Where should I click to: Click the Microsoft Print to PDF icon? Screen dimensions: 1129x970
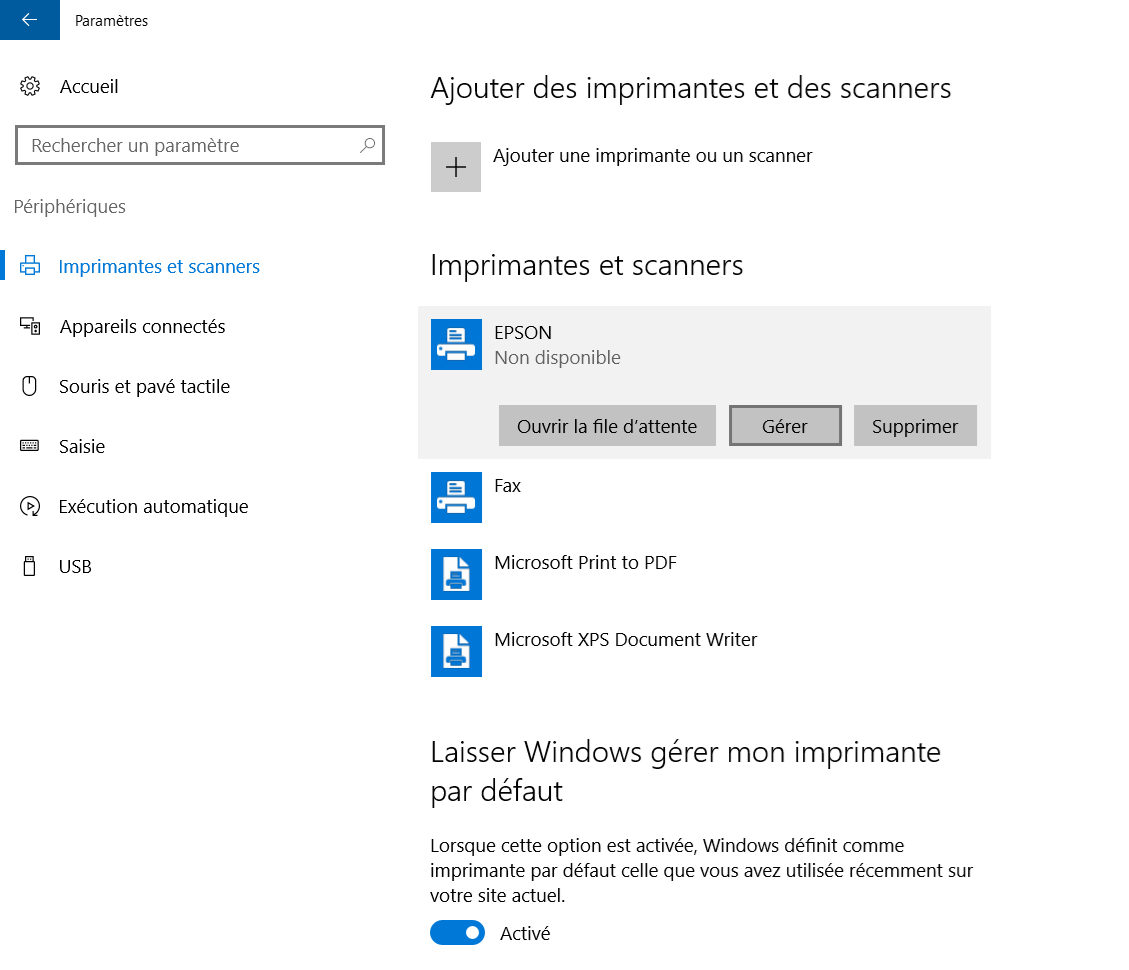click(456, 574)
